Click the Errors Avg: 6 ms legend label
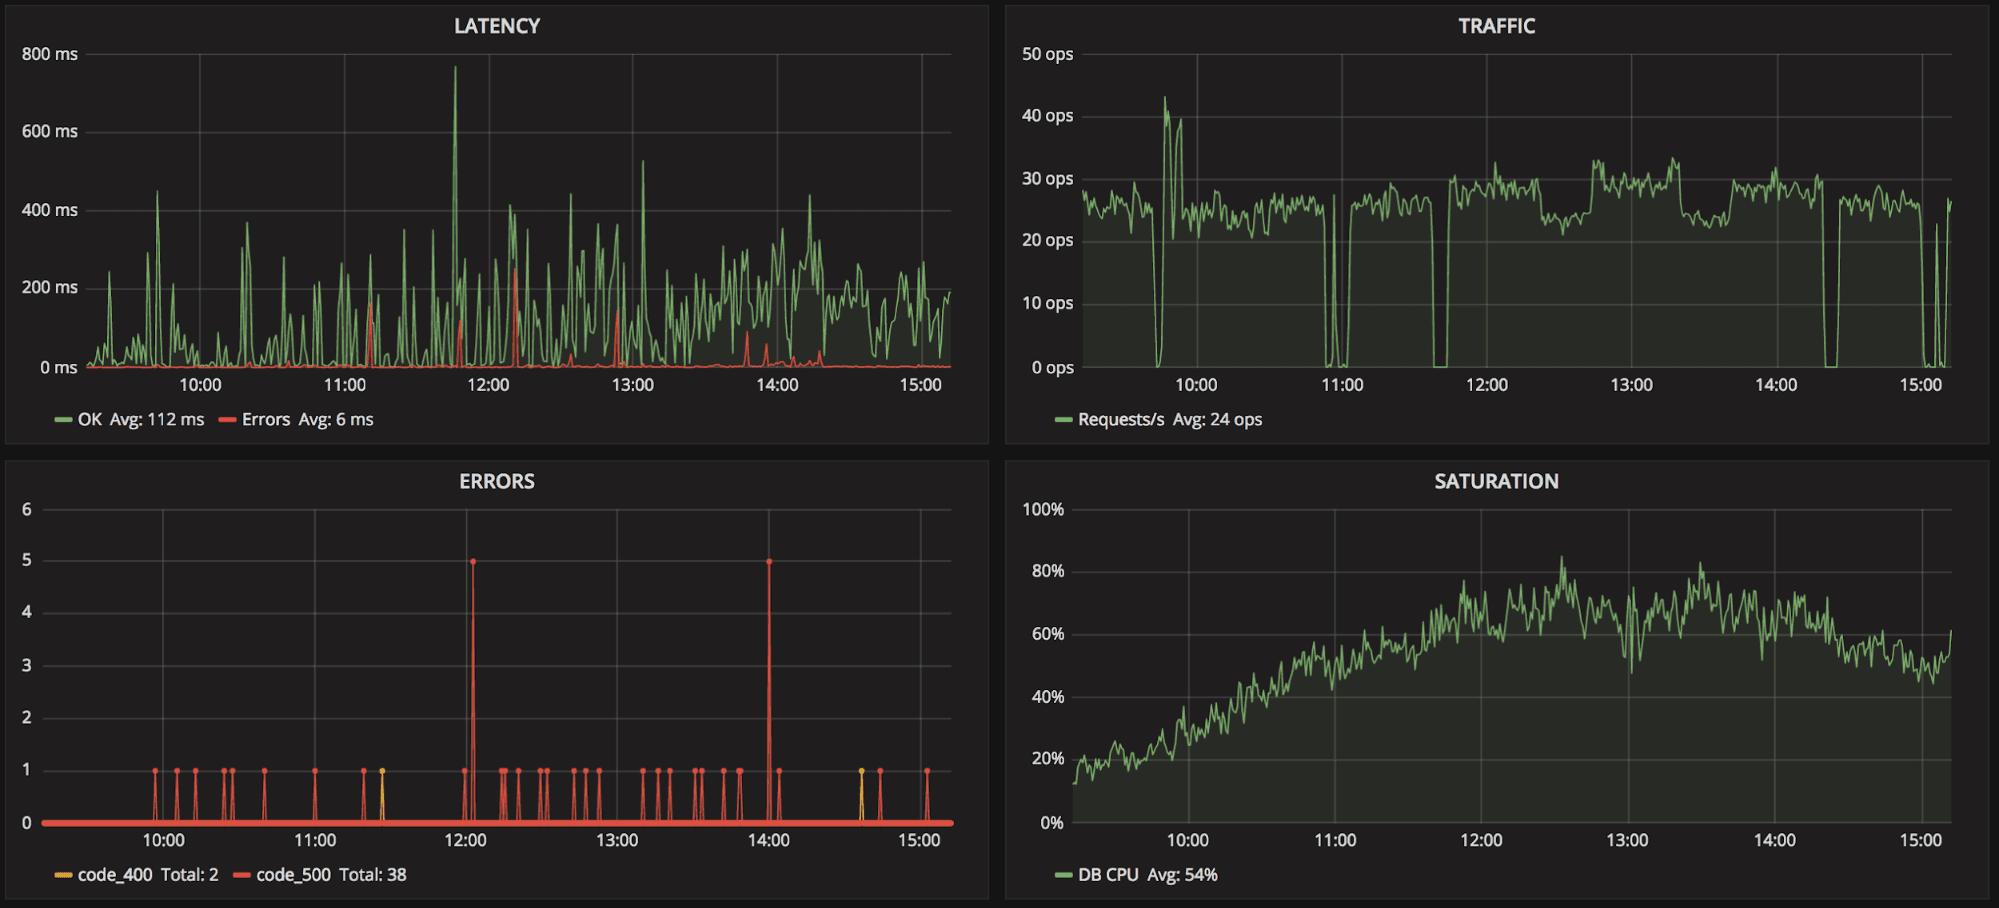 point(310,419)
